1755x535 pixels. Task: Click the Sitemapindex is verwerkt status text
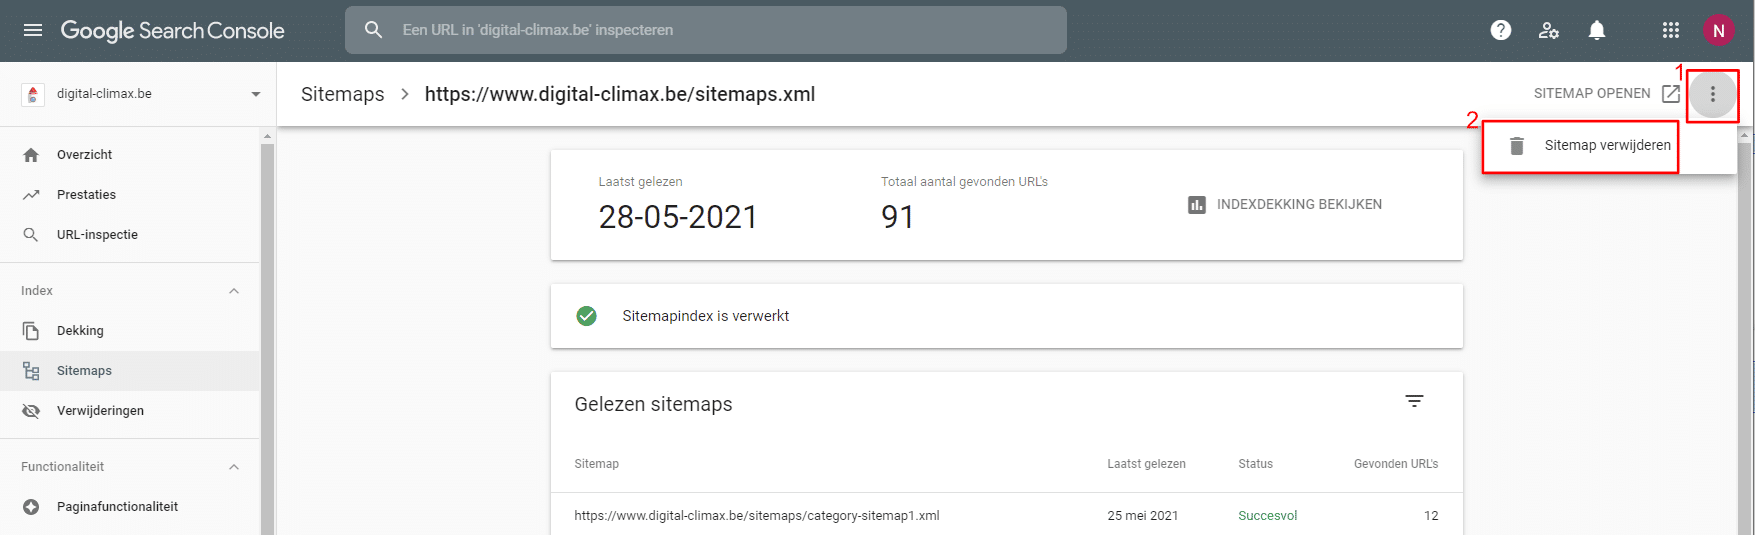705,316
